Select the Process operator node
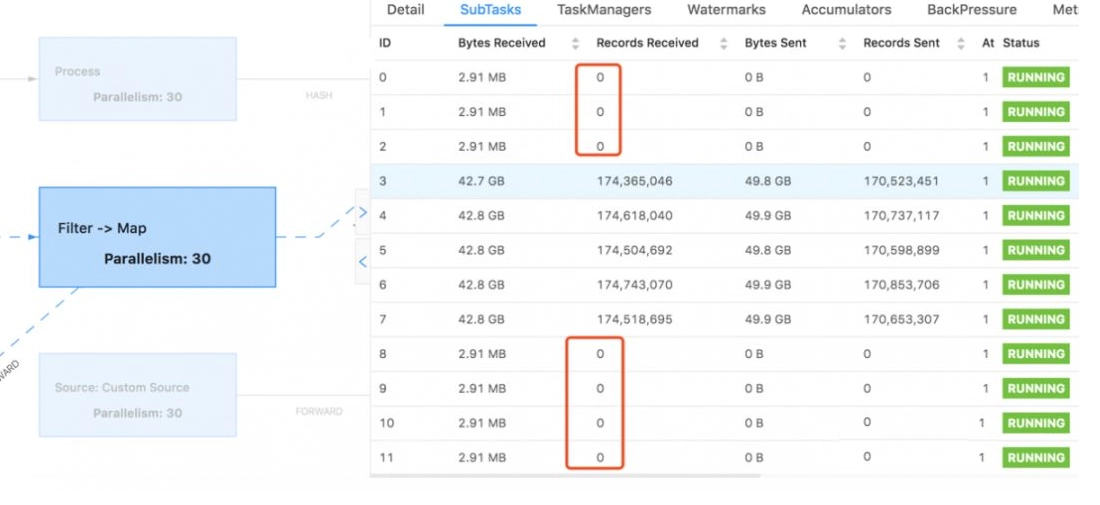This screenshot has width=1100, height=505. pyautogui.click(x=138, y=79)
